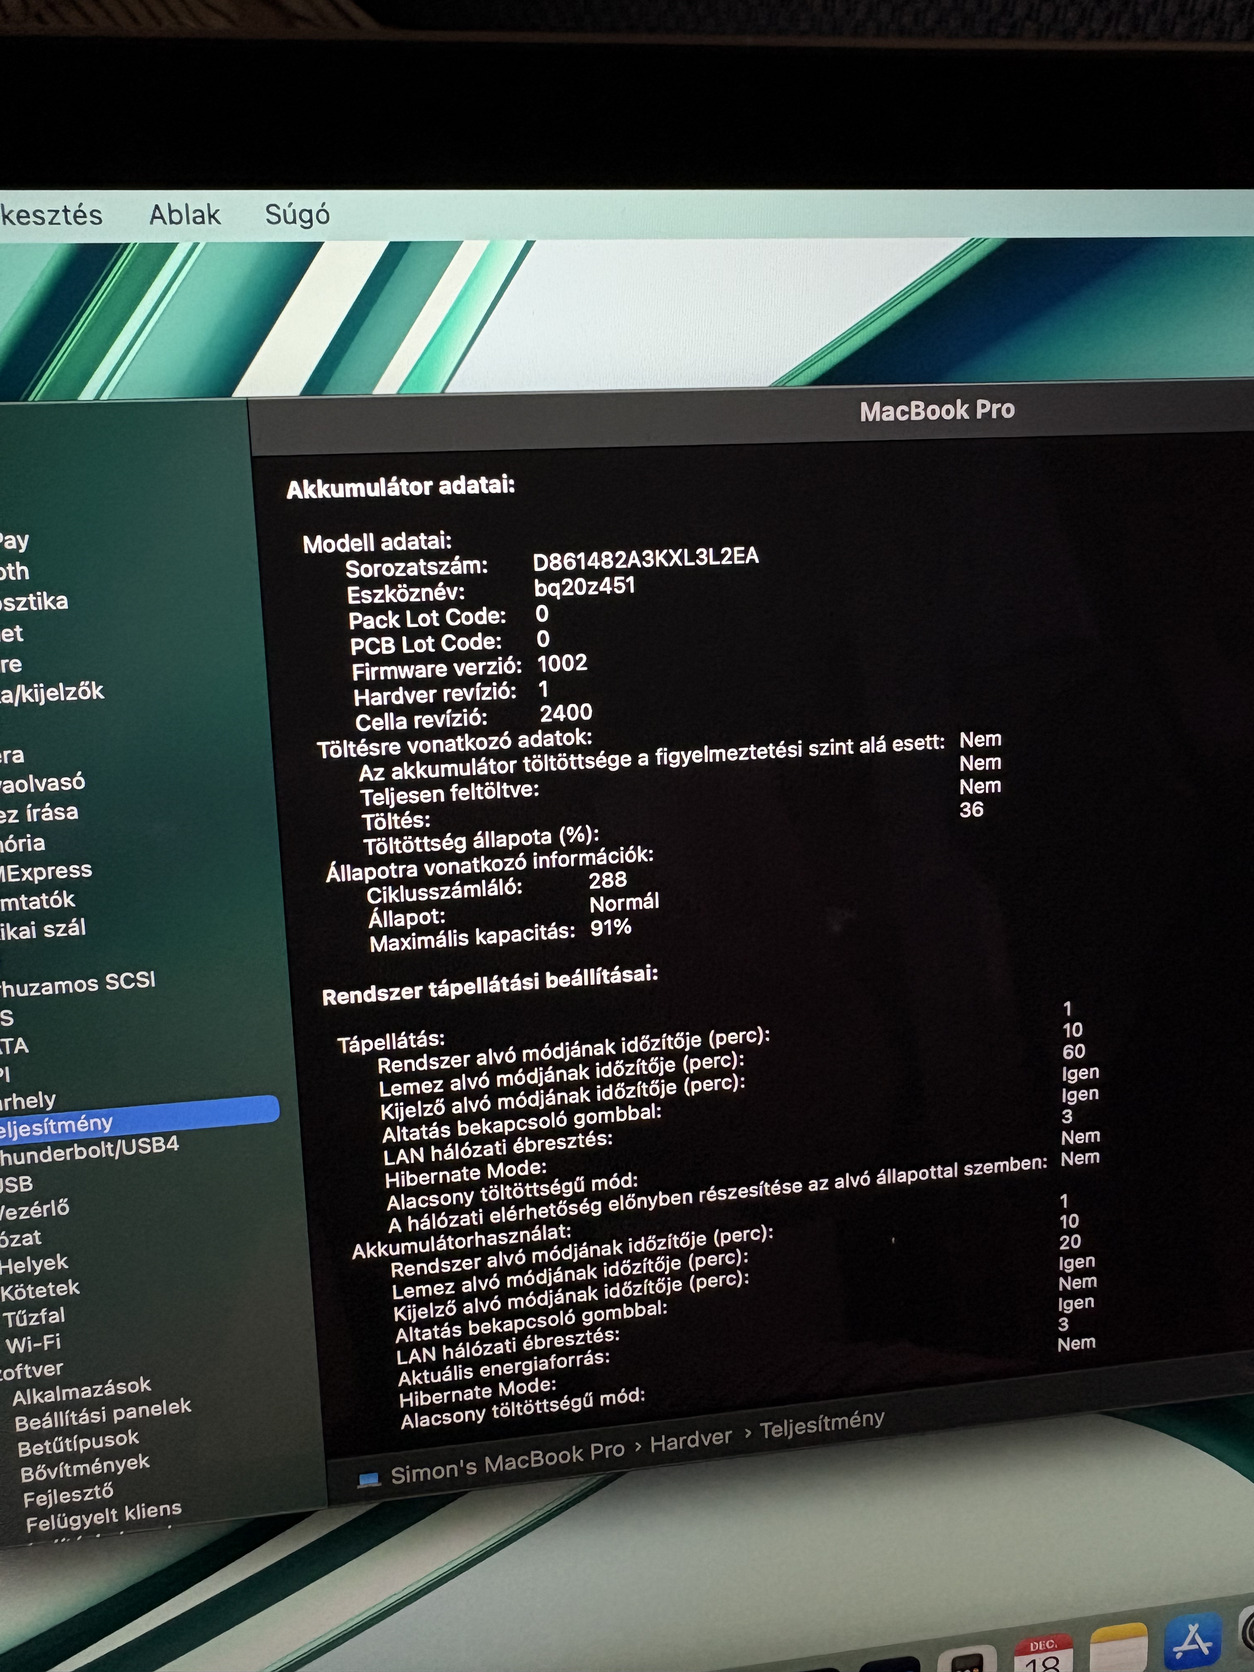This screenshot has width=1254, height=1672.
Task: Click Hardver in the path bar
Action: (691, 1440)
